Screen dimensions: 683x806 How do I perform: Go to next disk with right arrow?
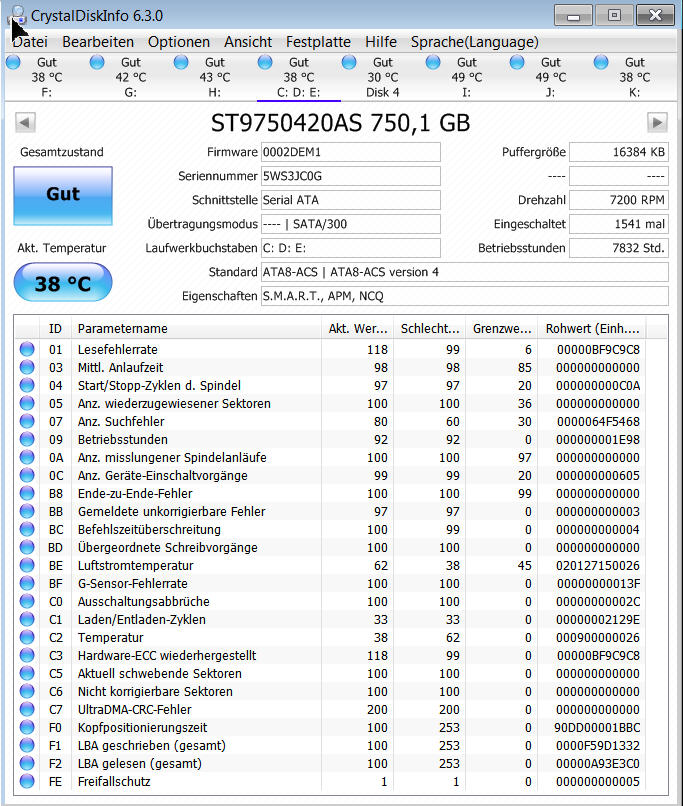point(657,122)
